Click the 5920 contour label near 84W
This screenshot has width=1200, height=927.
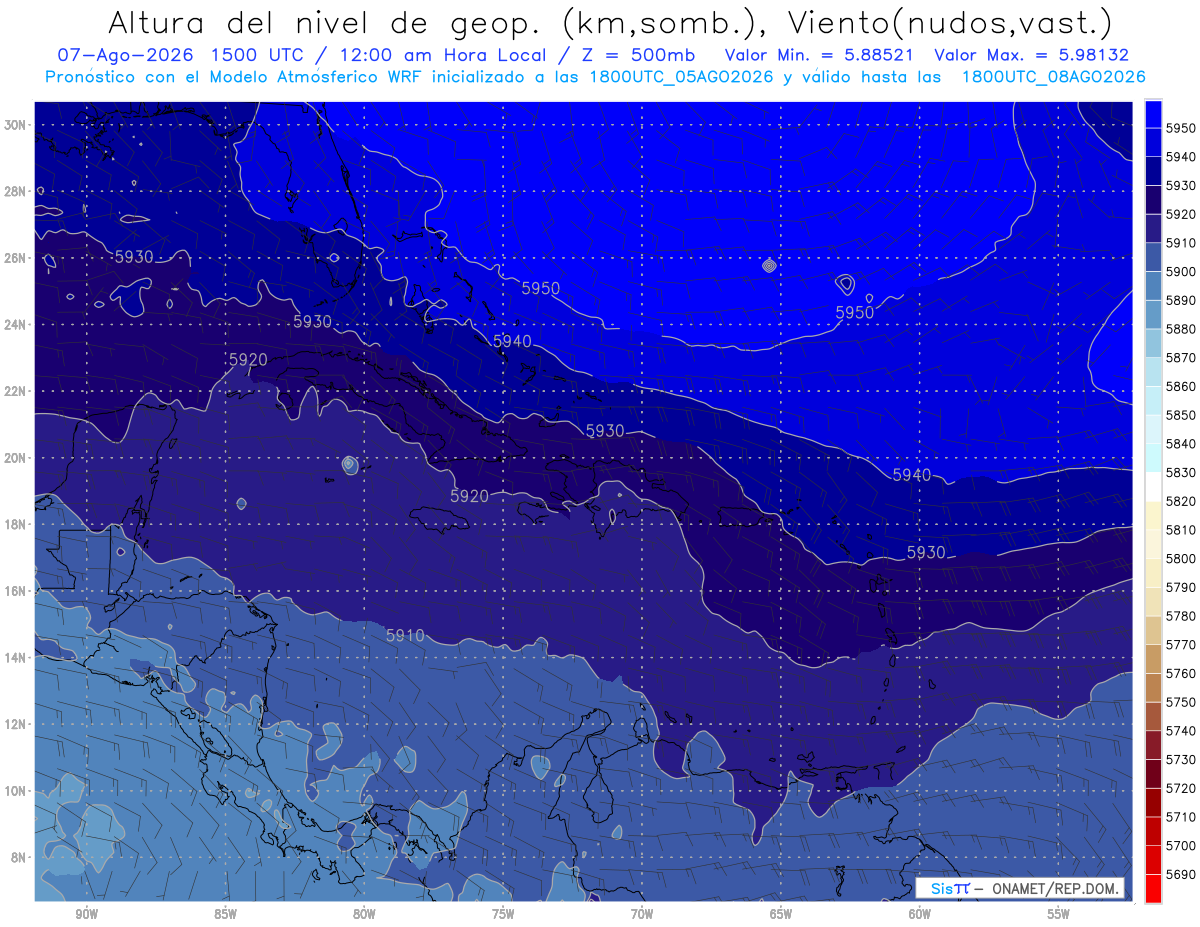click(248, 360)
